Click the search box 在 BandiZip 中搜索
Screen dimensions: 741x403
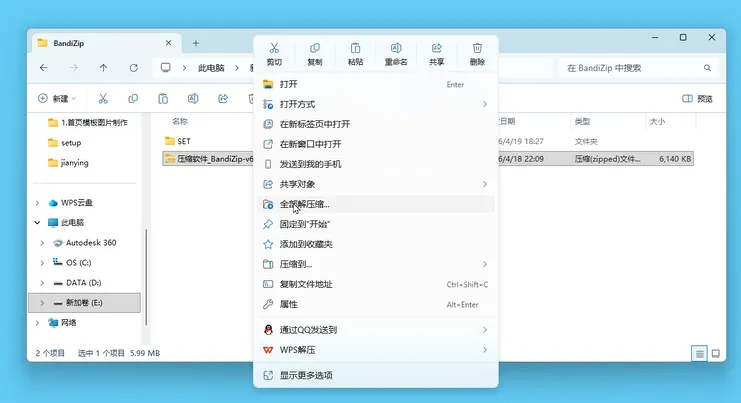click(x=640, y=68)
